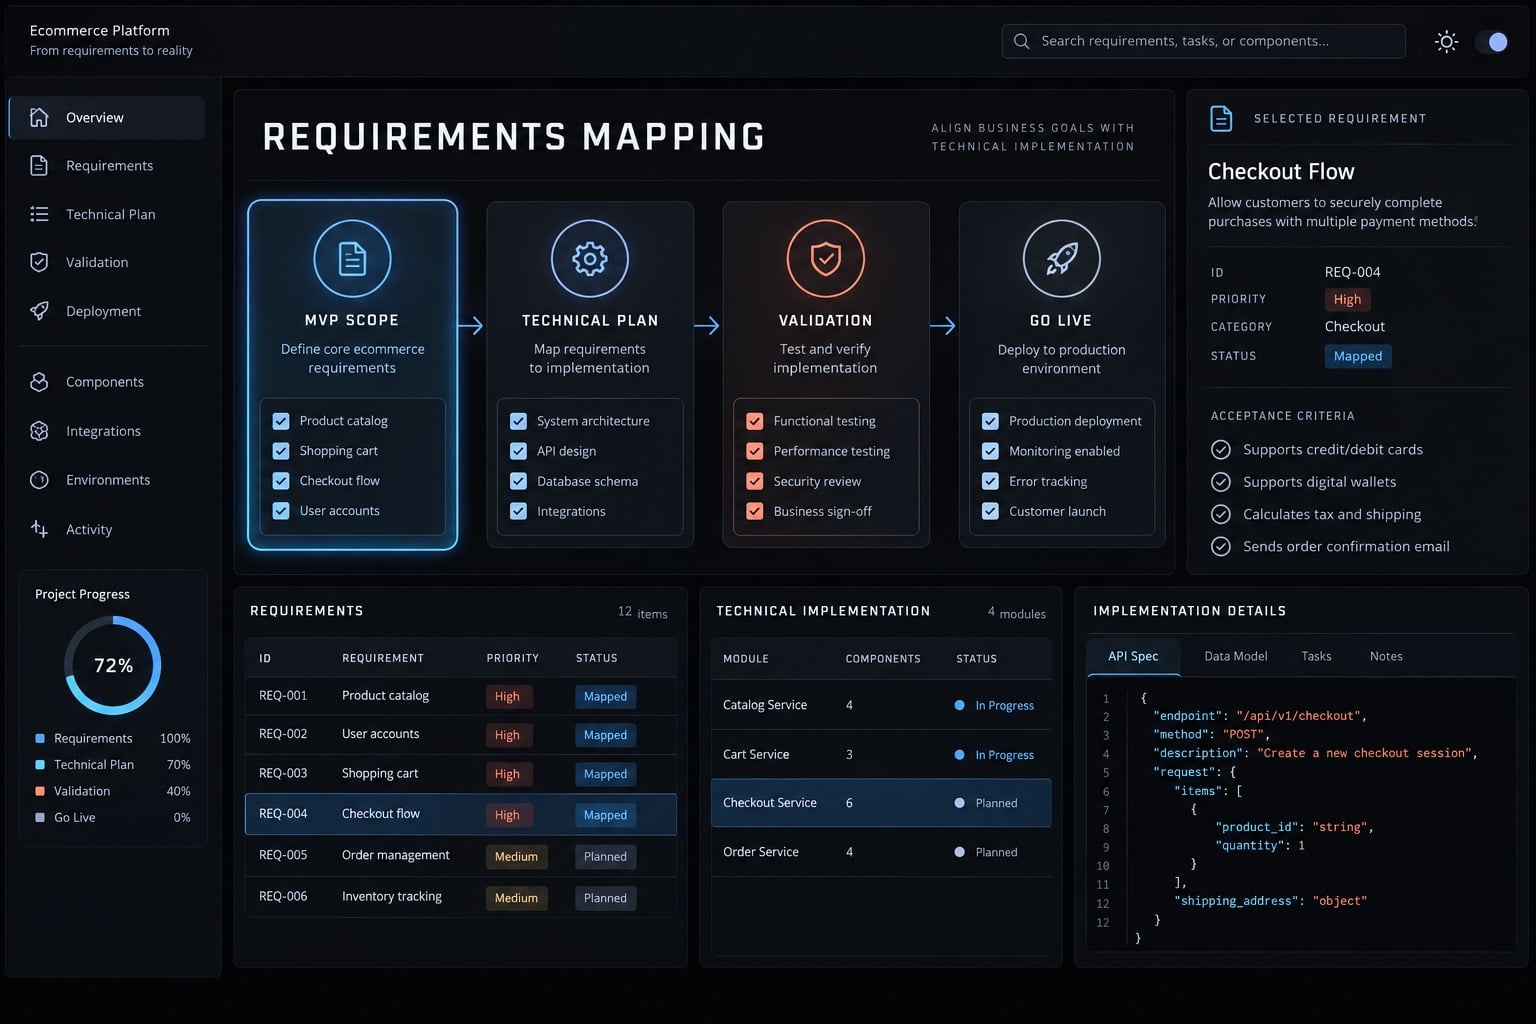Select the Technical Plan list icon
The image size is (1536, 1024).
(x=39, y=214)
